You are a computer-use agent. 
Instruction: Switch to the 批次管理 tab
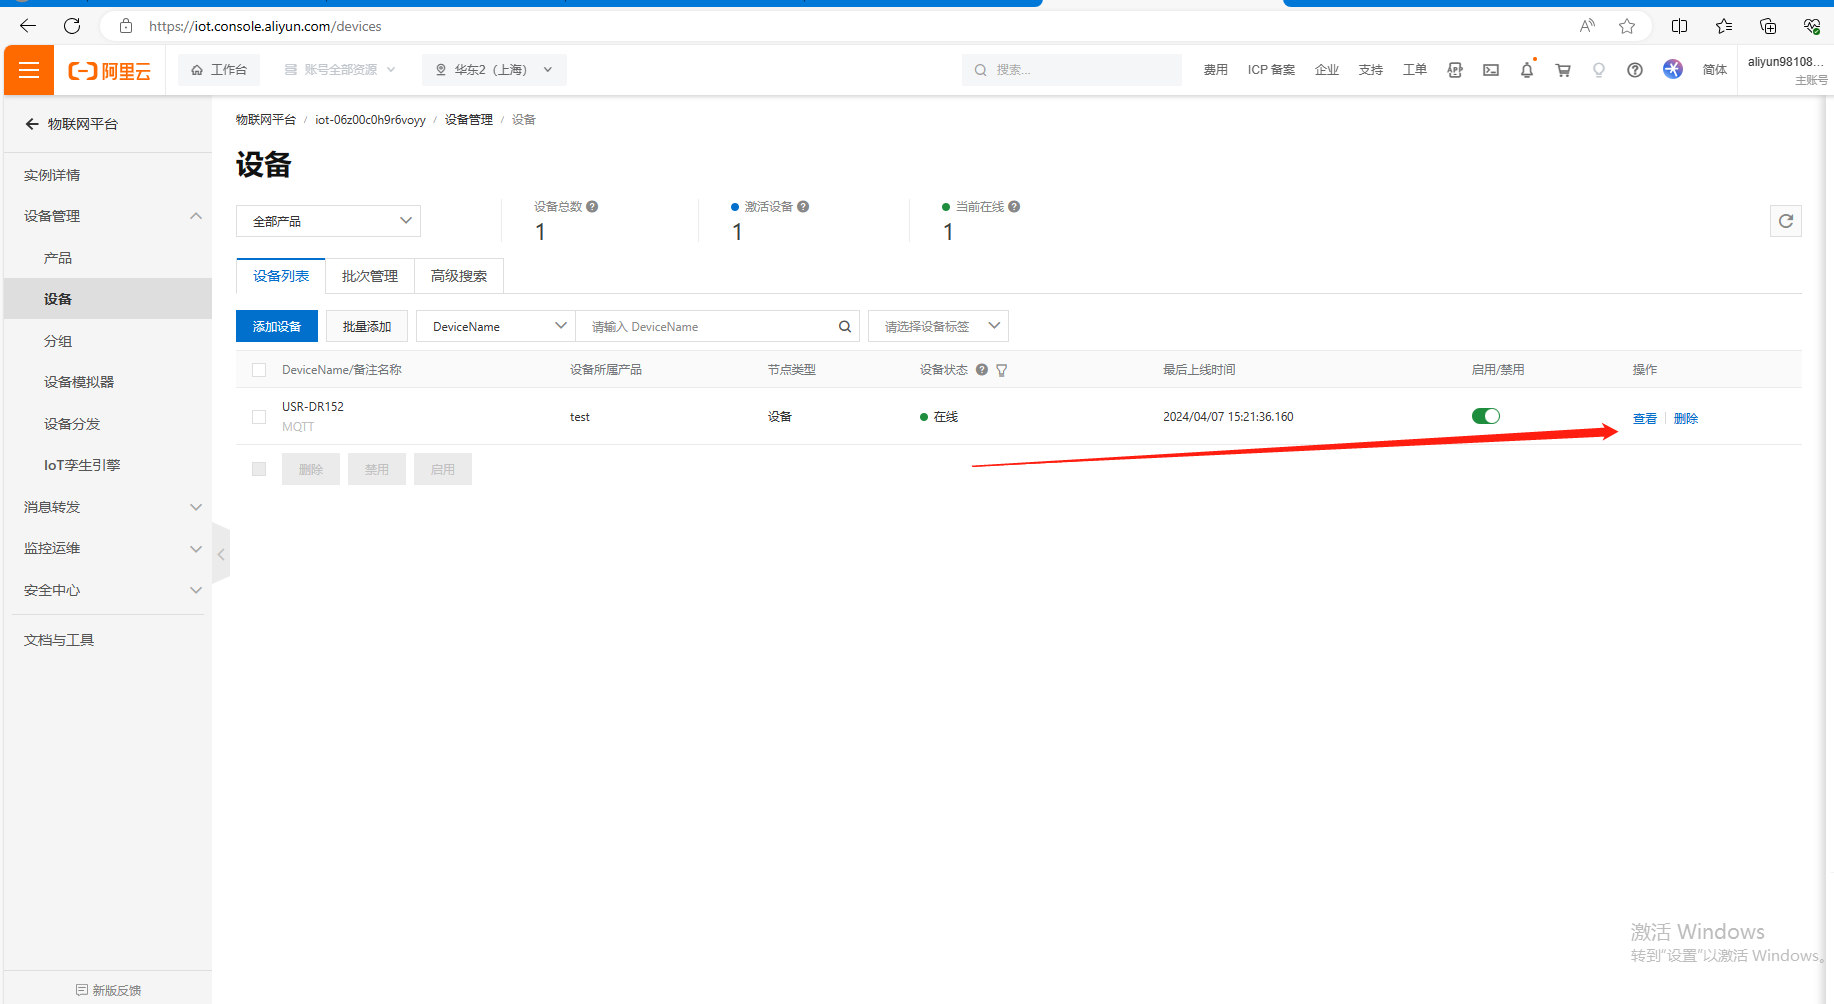(x=369, y=276)
